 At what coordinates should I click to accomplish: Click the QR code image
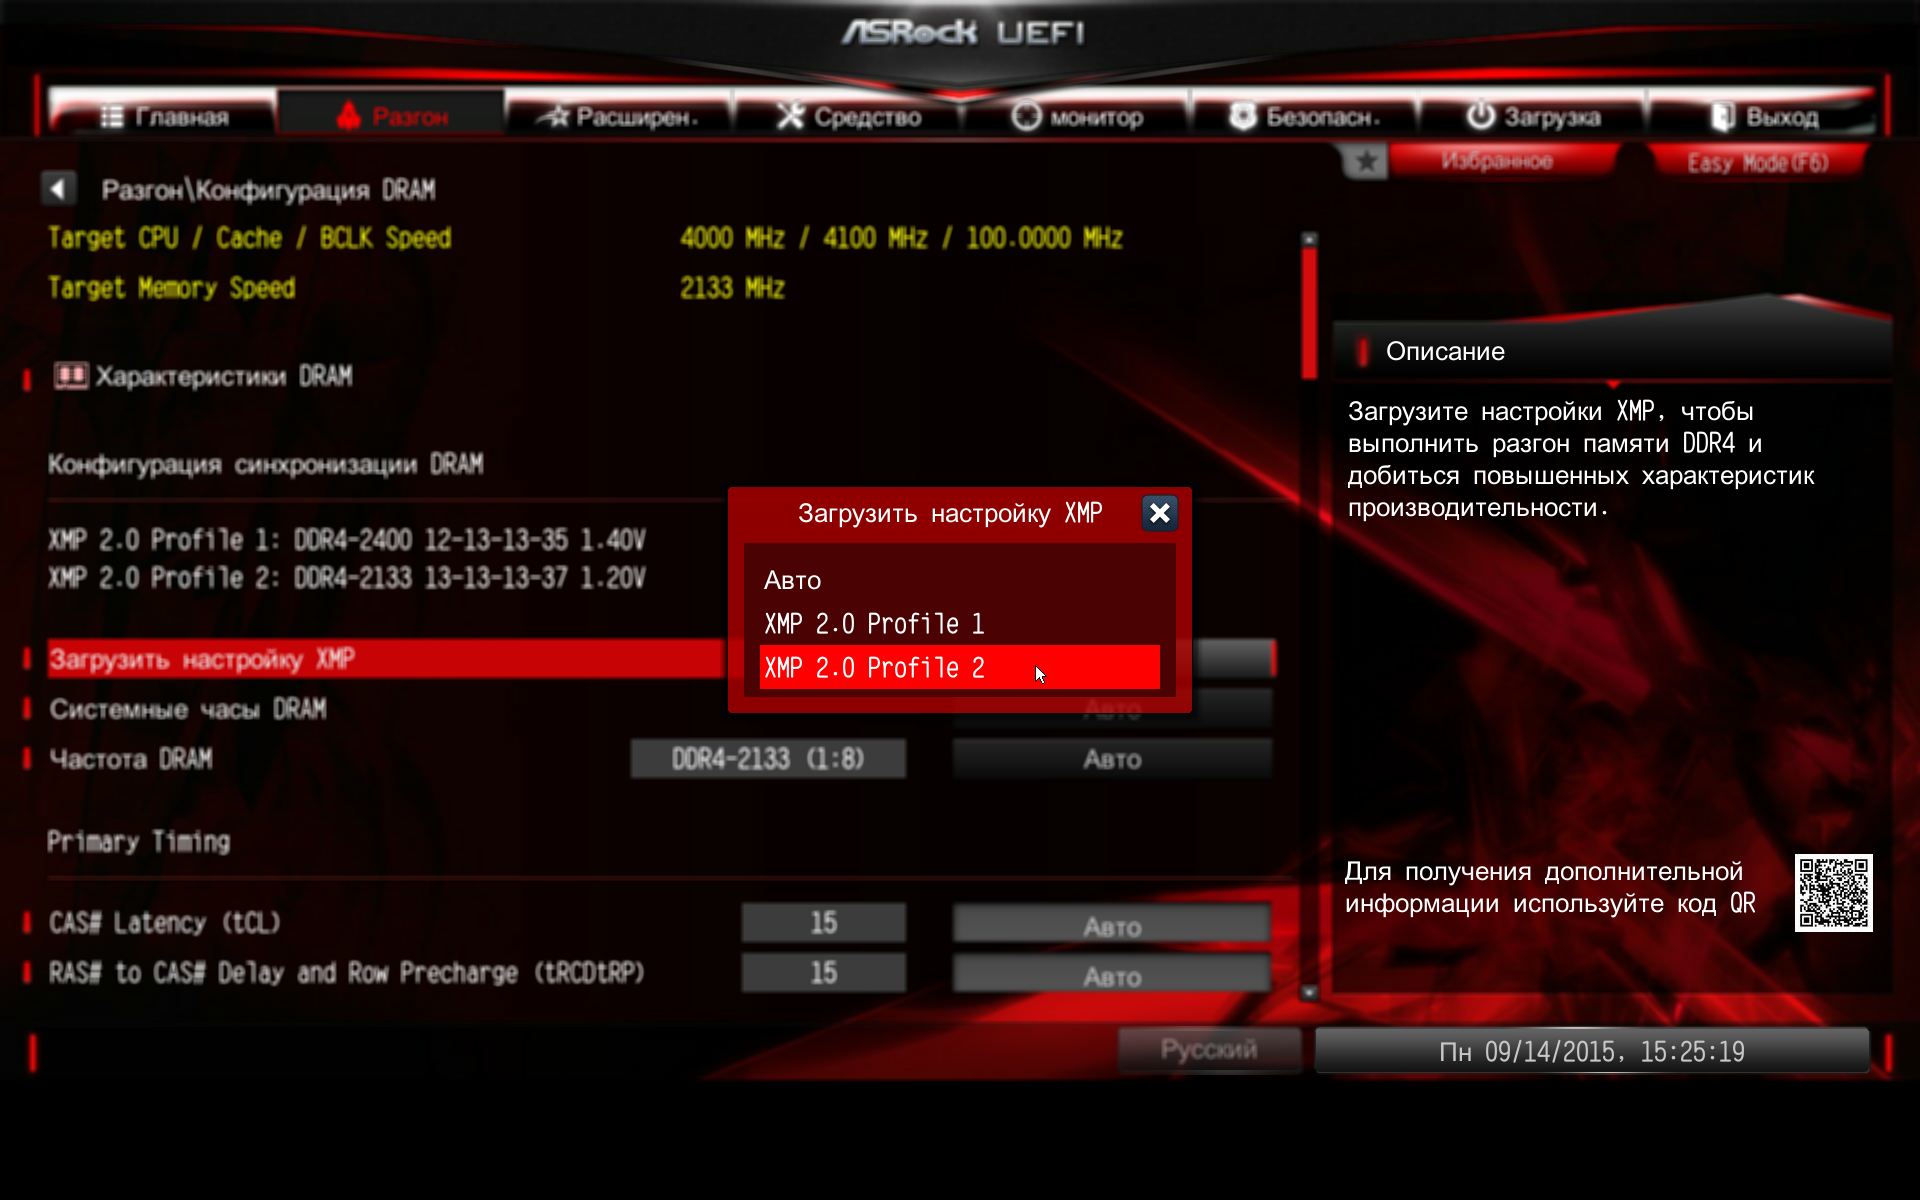(x=1833, y=892)
